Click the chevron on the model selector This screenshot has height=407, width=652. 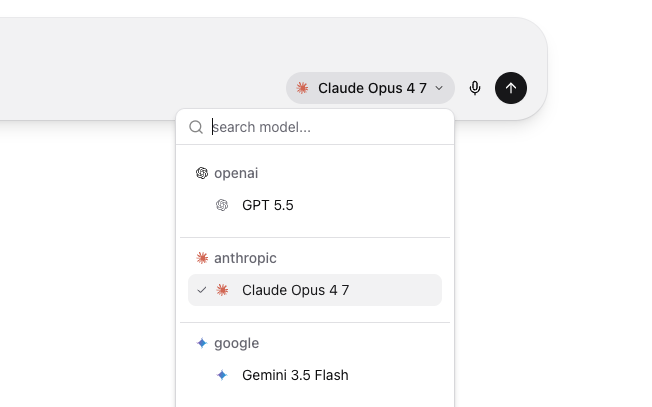[x=439, y=88]
